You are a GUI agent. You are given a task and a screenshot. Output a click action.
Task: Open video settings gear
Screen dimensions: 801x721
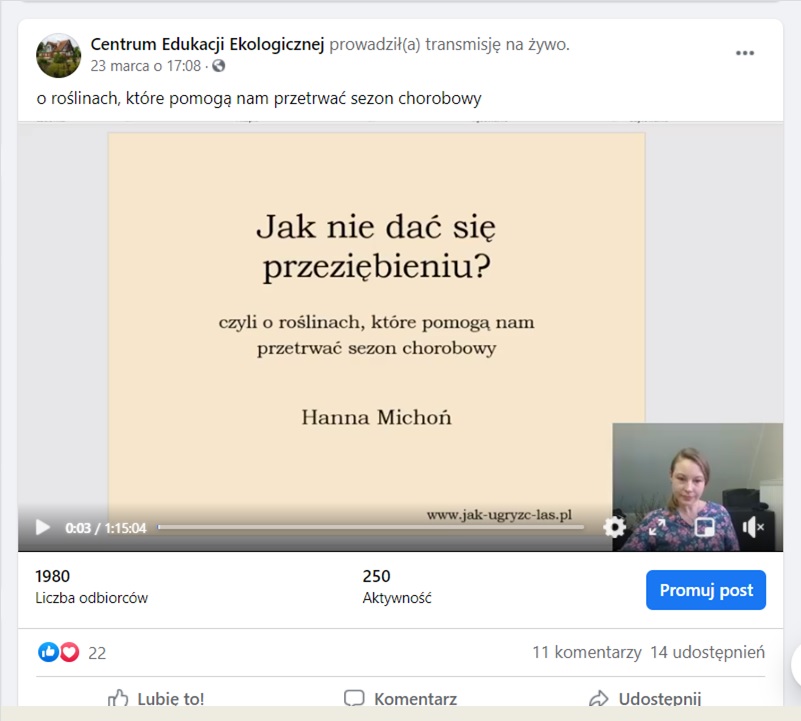(614, 527)
